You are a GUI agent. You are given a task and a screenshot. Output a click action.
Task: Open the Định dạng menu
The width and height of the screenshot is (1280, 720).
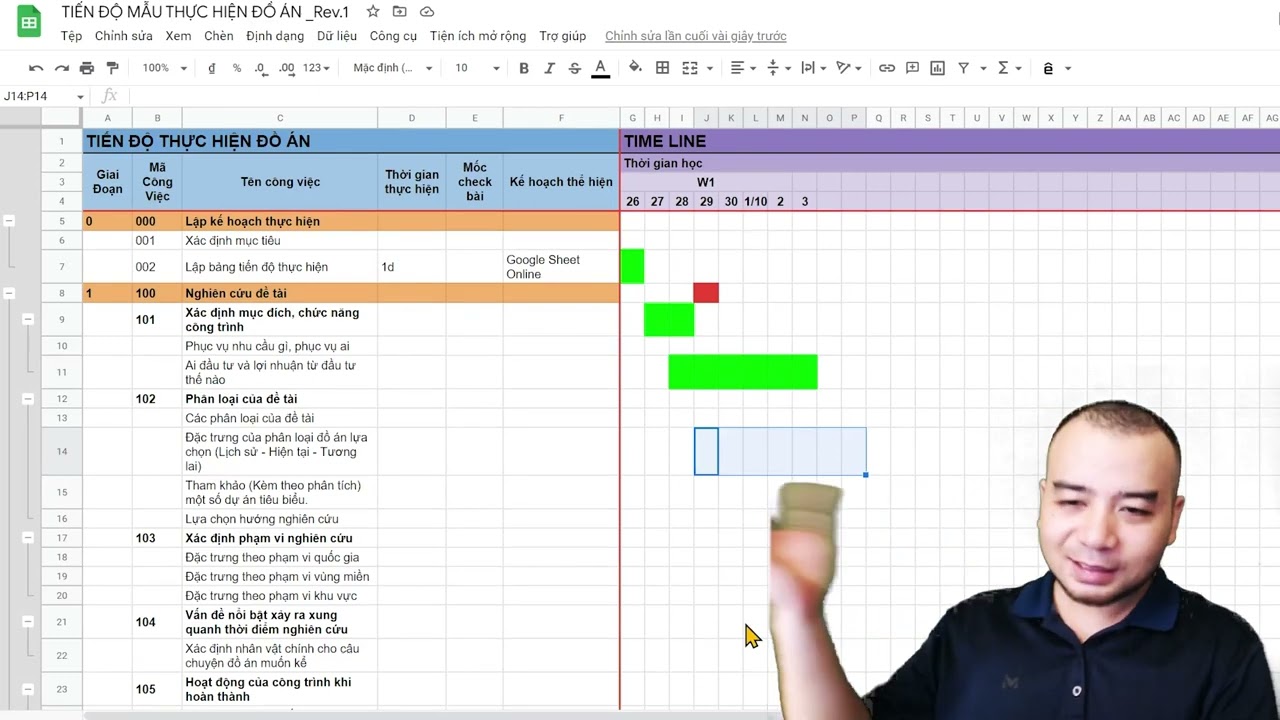pyautogui.click(x=275, y=36)
